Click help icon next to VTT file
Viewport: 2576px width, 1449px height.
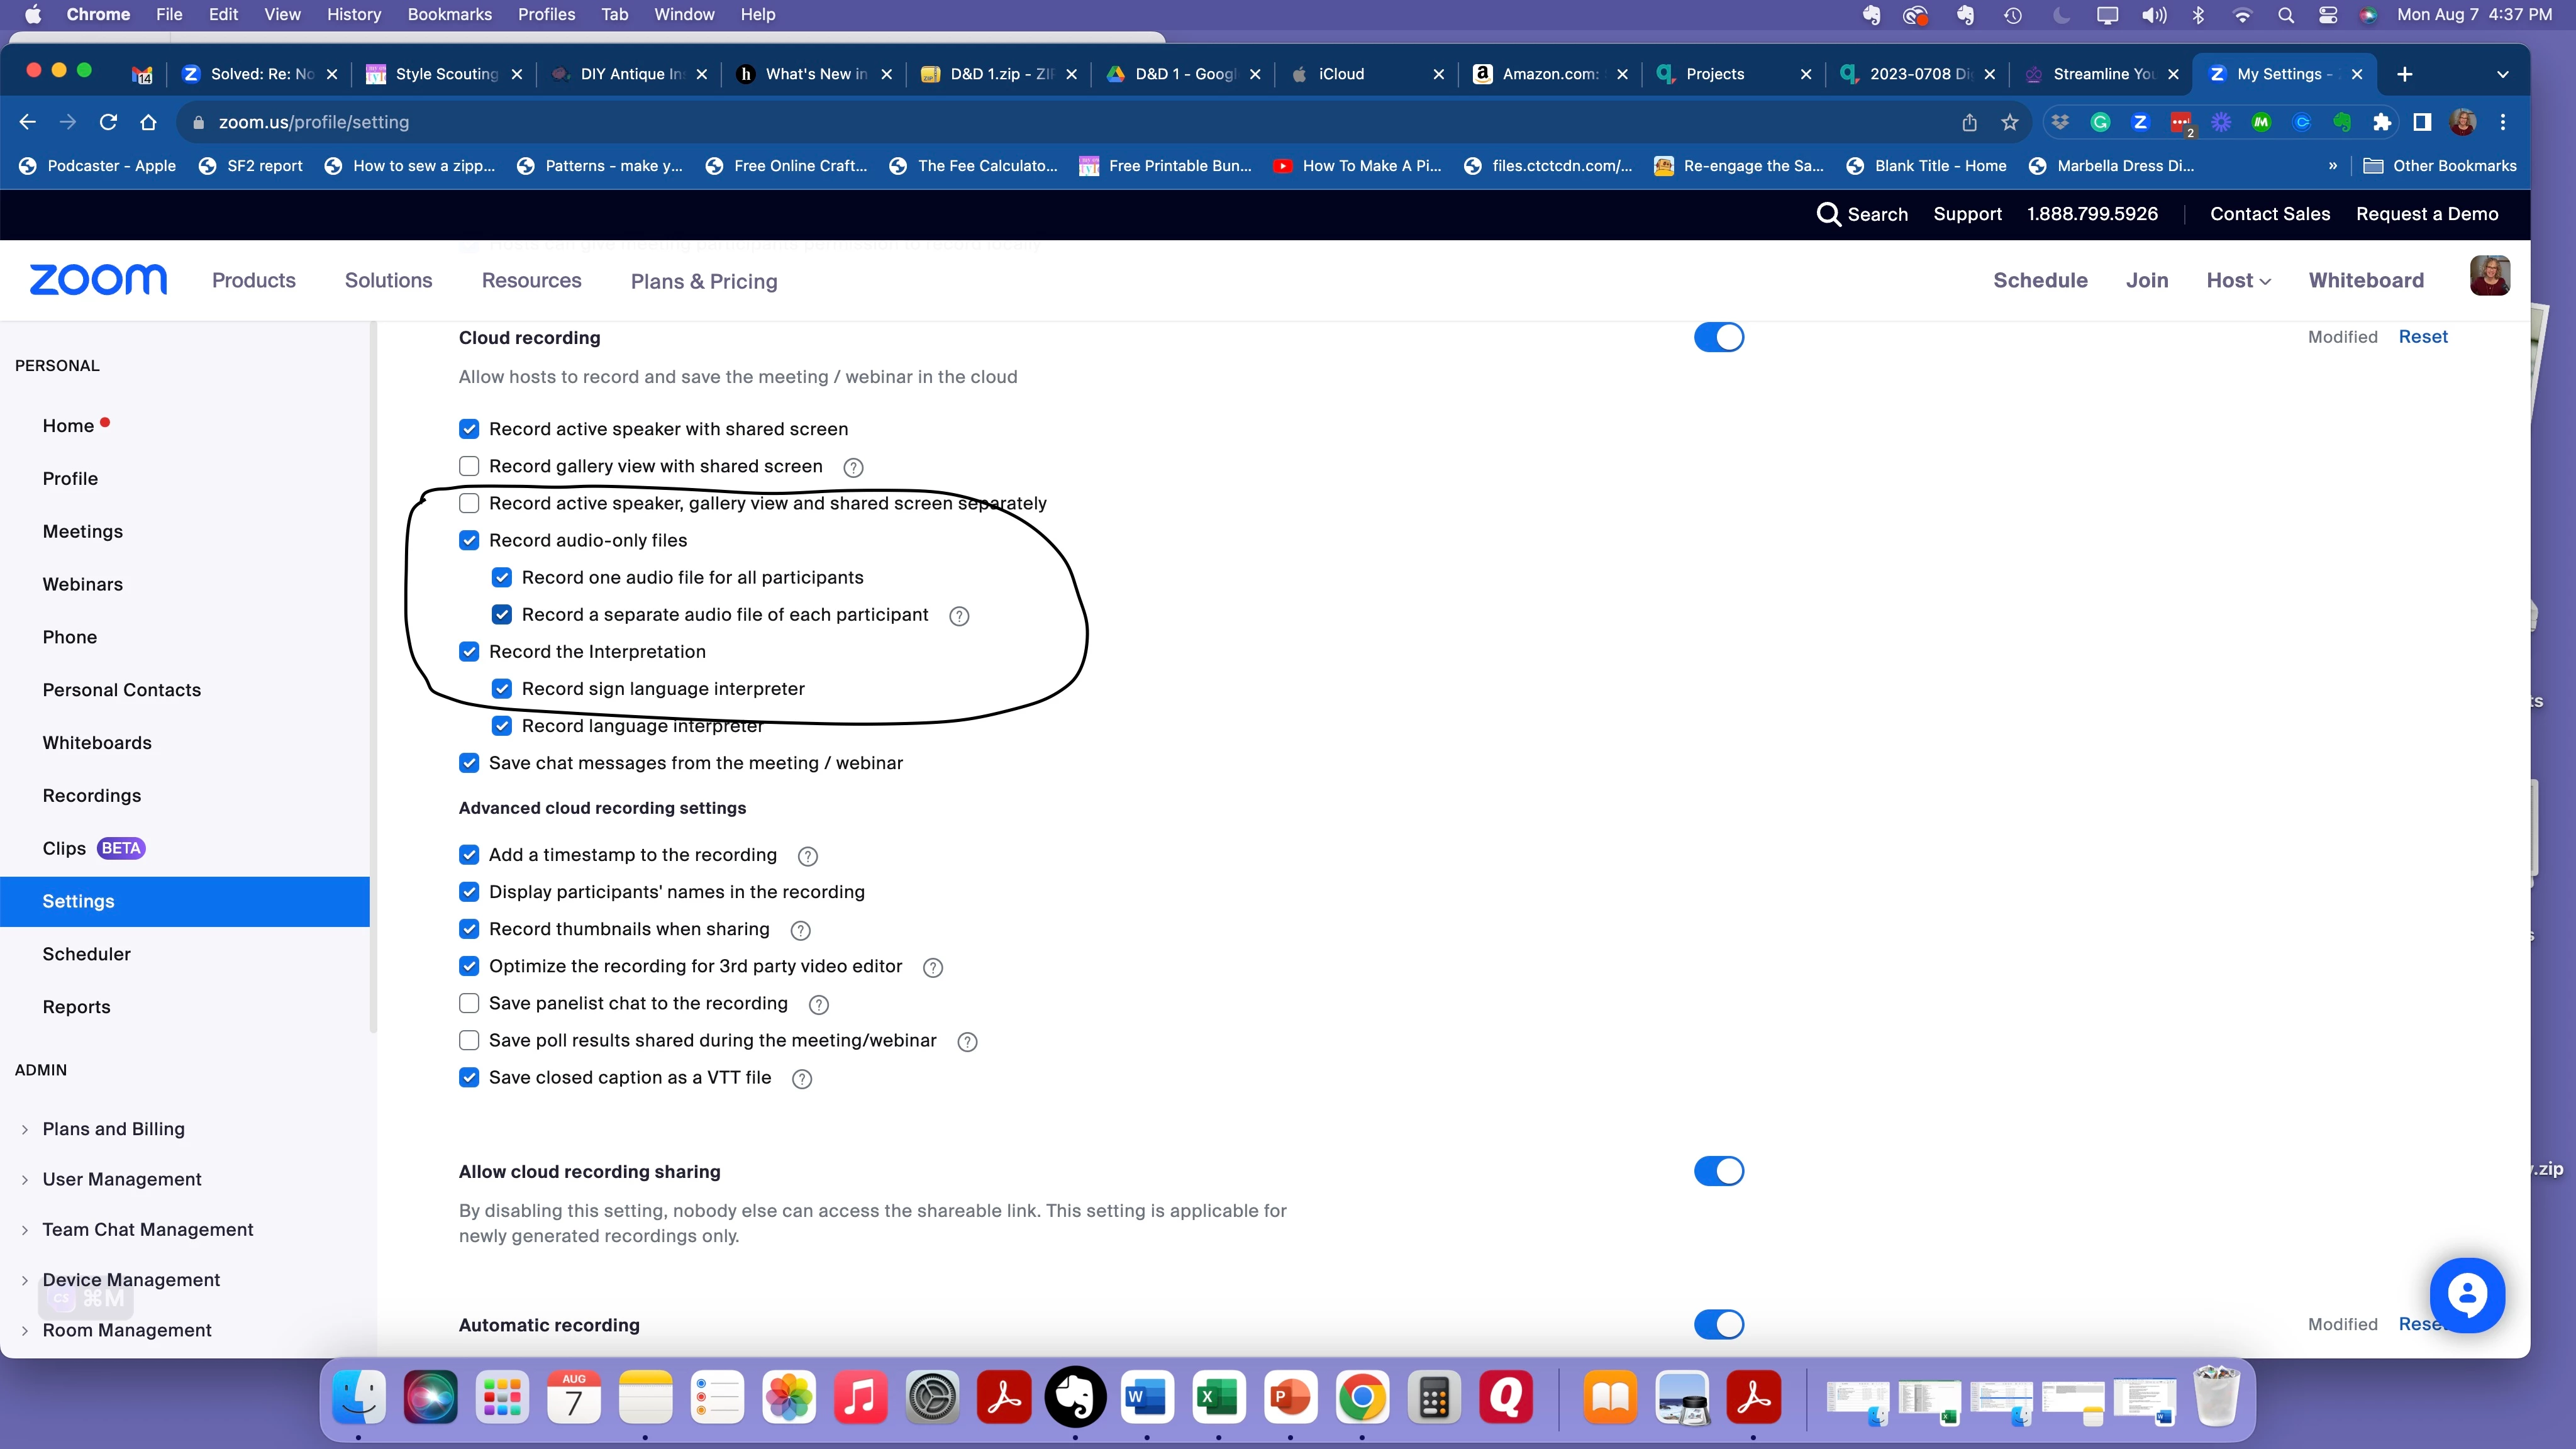point(802,1079)
